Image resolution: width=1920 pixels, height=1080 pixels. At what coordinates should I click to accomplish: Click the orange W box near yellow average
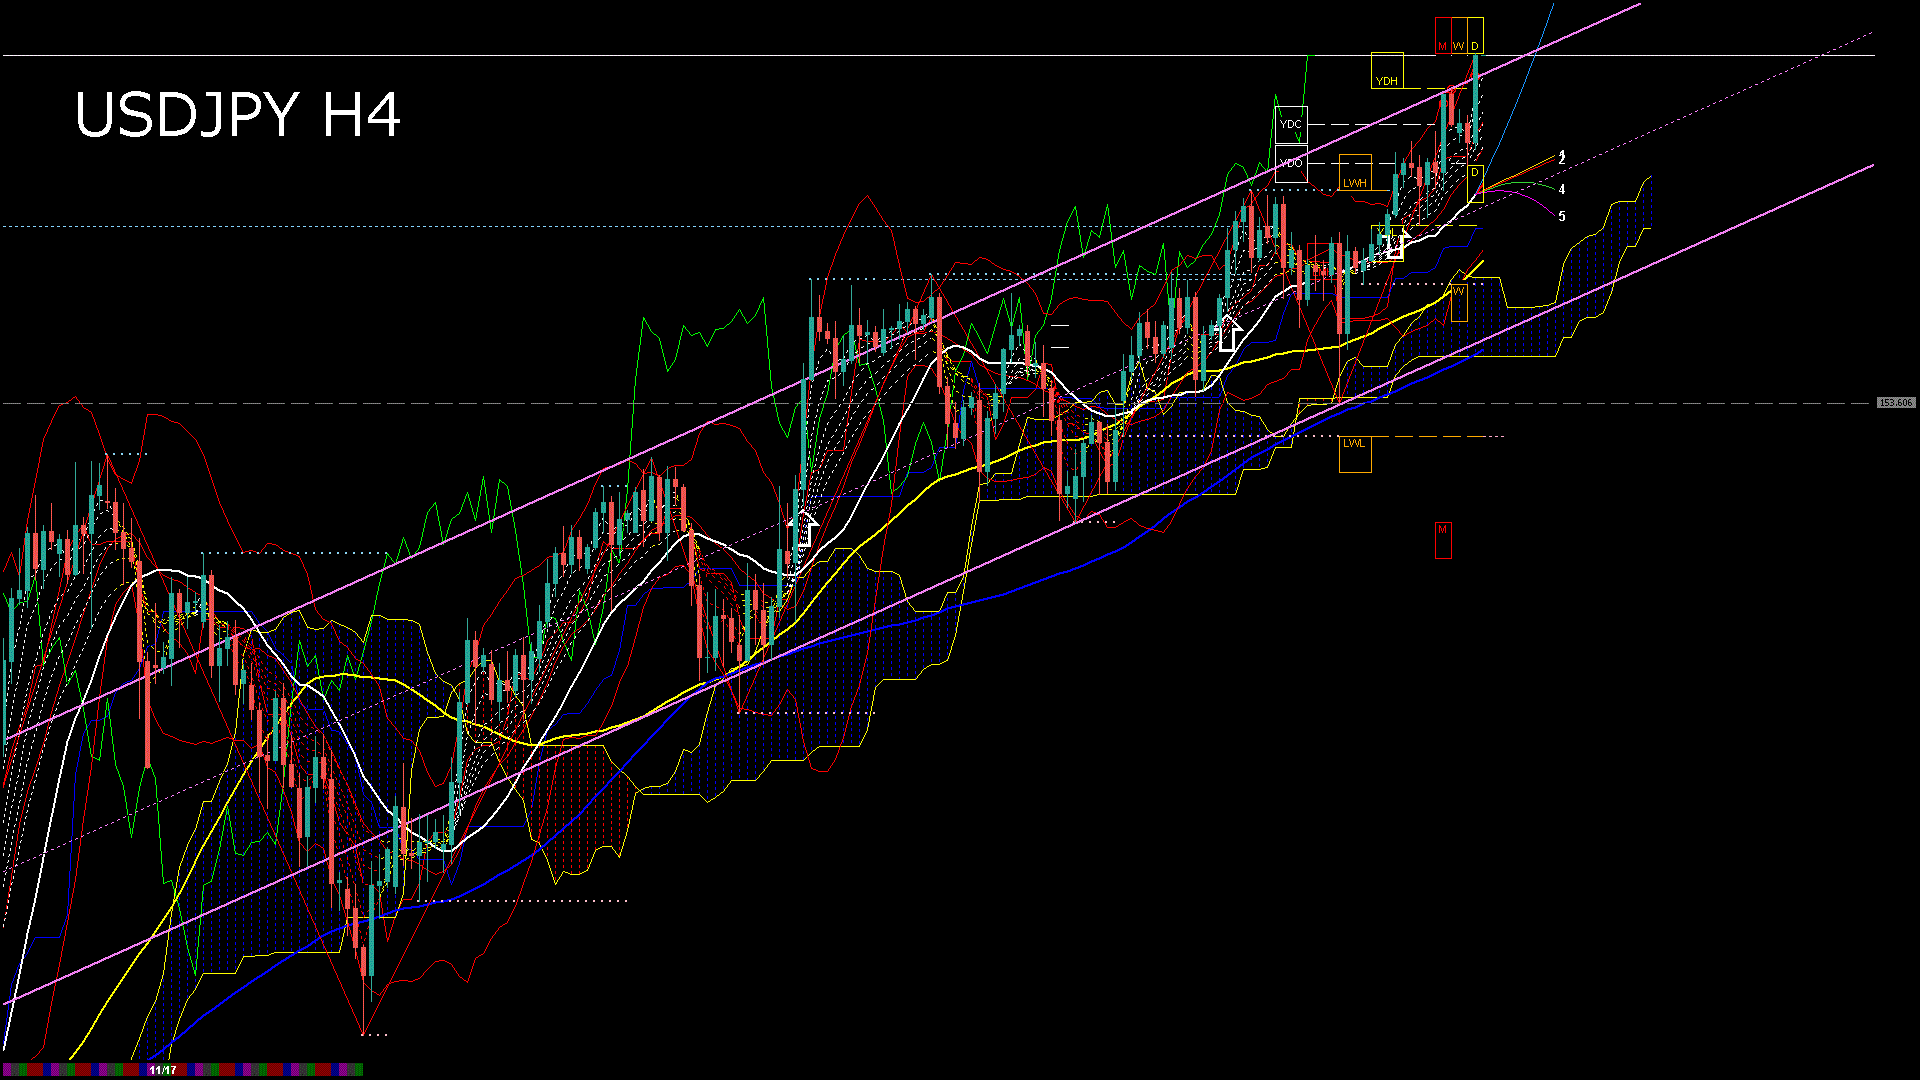(x=1459, y=300)
